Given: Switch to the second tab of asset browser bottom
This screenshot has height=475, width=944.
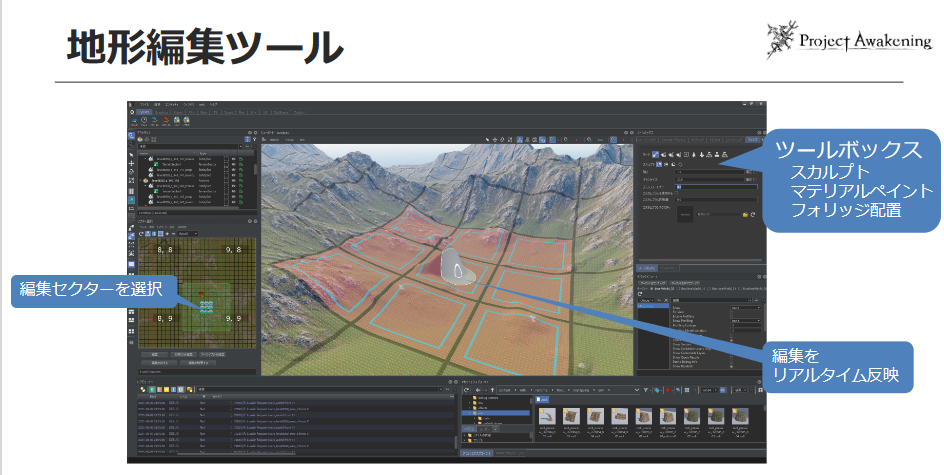Looking at the screenshot, I should 509,453.
